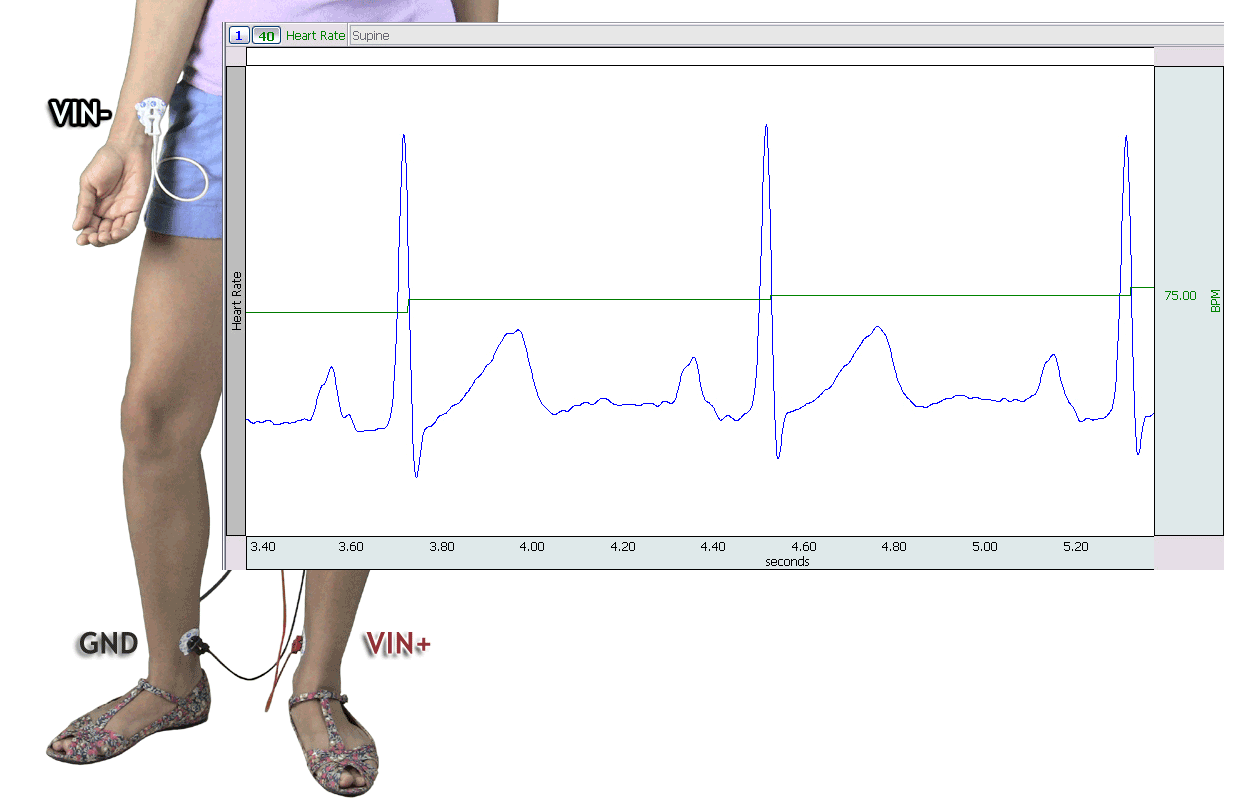Screen dimensions: 1234x804
Task: Select the channel 40 Heart Rate box
Action: [x=265, y=34]
